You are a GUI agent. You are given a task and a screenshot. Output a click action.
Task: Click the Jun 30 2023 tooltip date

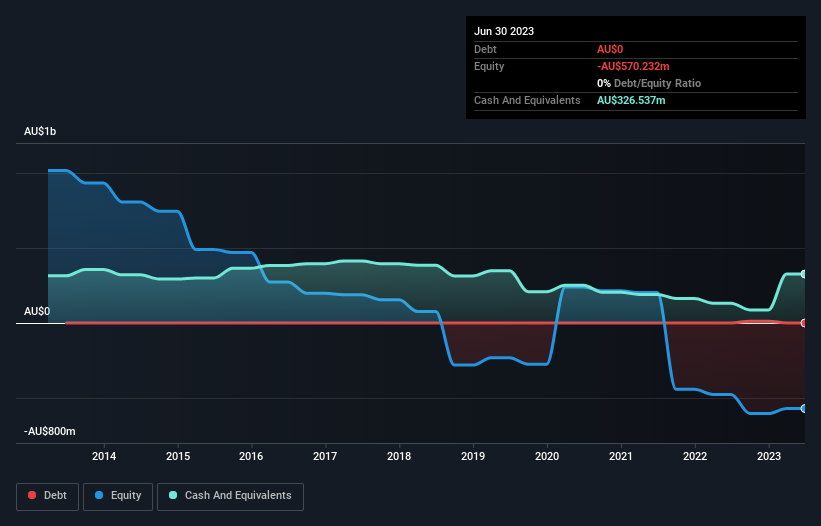tap(504, 31)
